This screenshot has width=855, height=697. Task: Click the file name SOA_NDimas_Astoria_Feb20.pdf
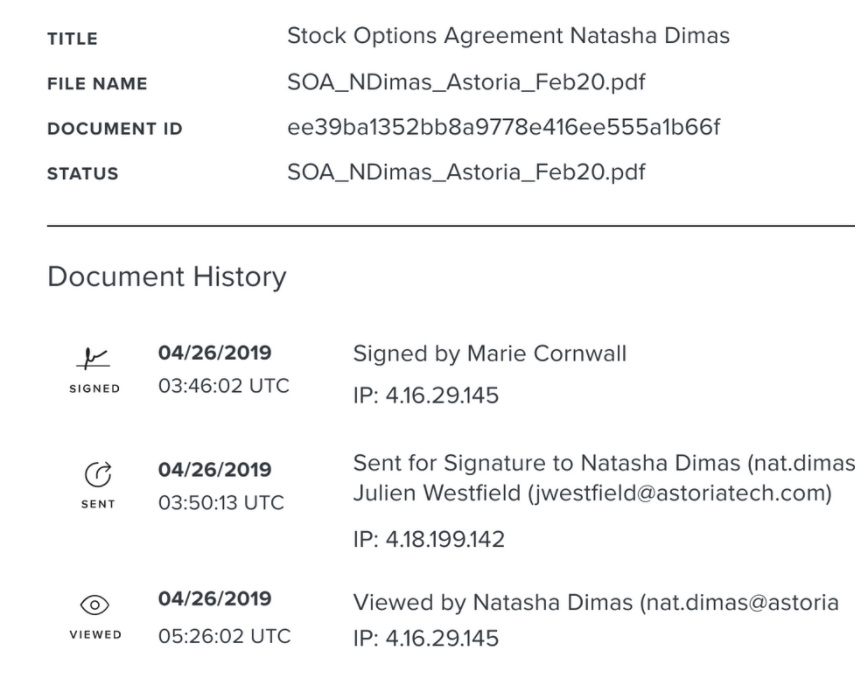point(466,82)
